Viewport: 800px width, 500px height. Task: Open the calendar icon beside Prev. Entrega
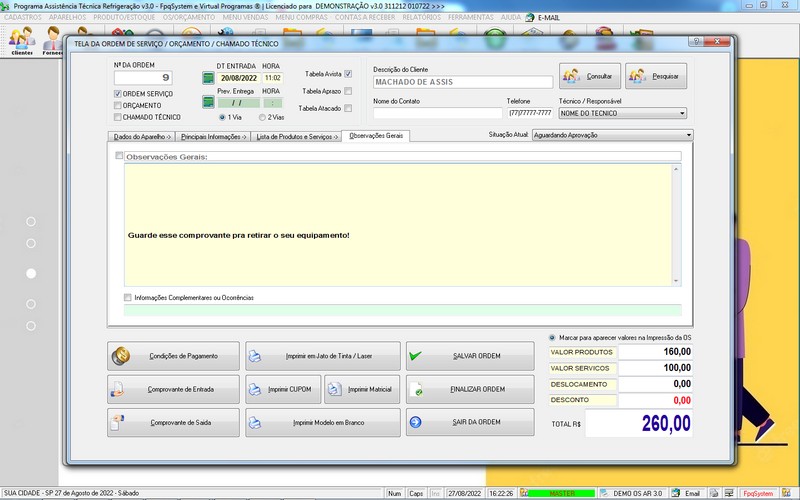(208, 102)
